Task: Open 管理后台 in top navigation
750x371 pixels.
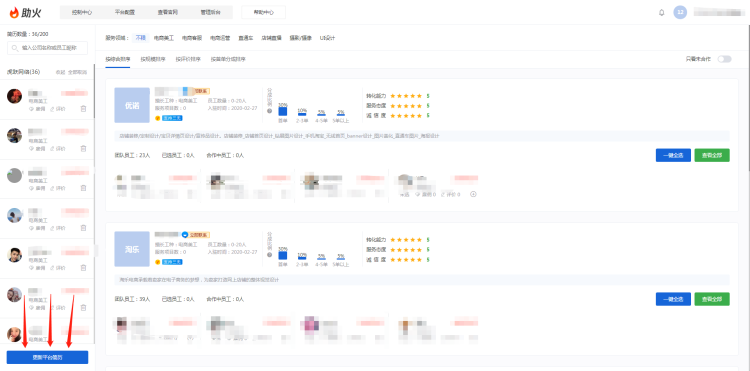Action: pyautogui.click(x=210, y=12)
